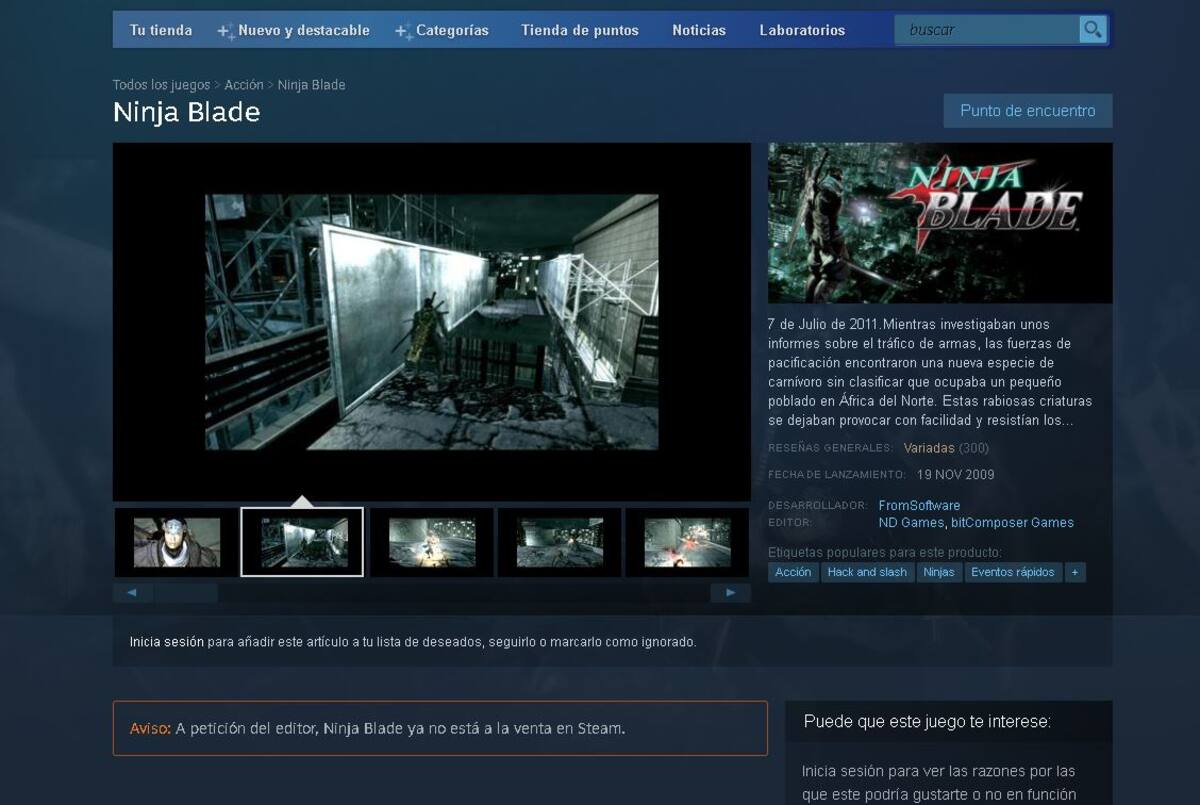
Task: Click the release date 19 NOV 2009
Action: (955, 475)
